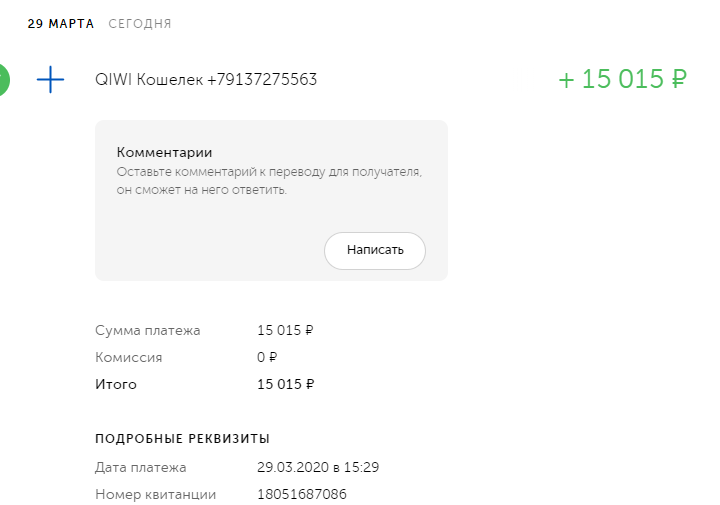Click the blue plus top-up icon
Screen dimensions: 720x505
[x=51, y=79]
